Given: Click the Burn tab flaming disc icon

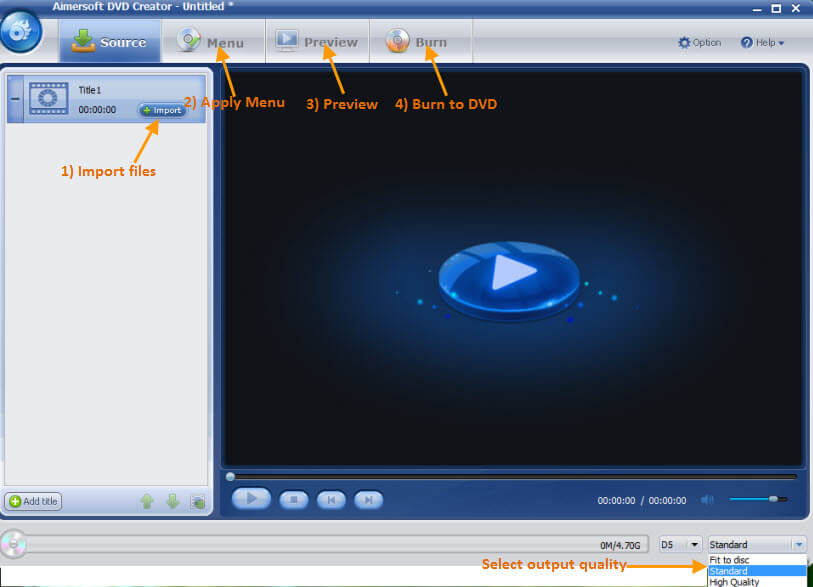Looking at the screenshot, I should coord(398,40).
